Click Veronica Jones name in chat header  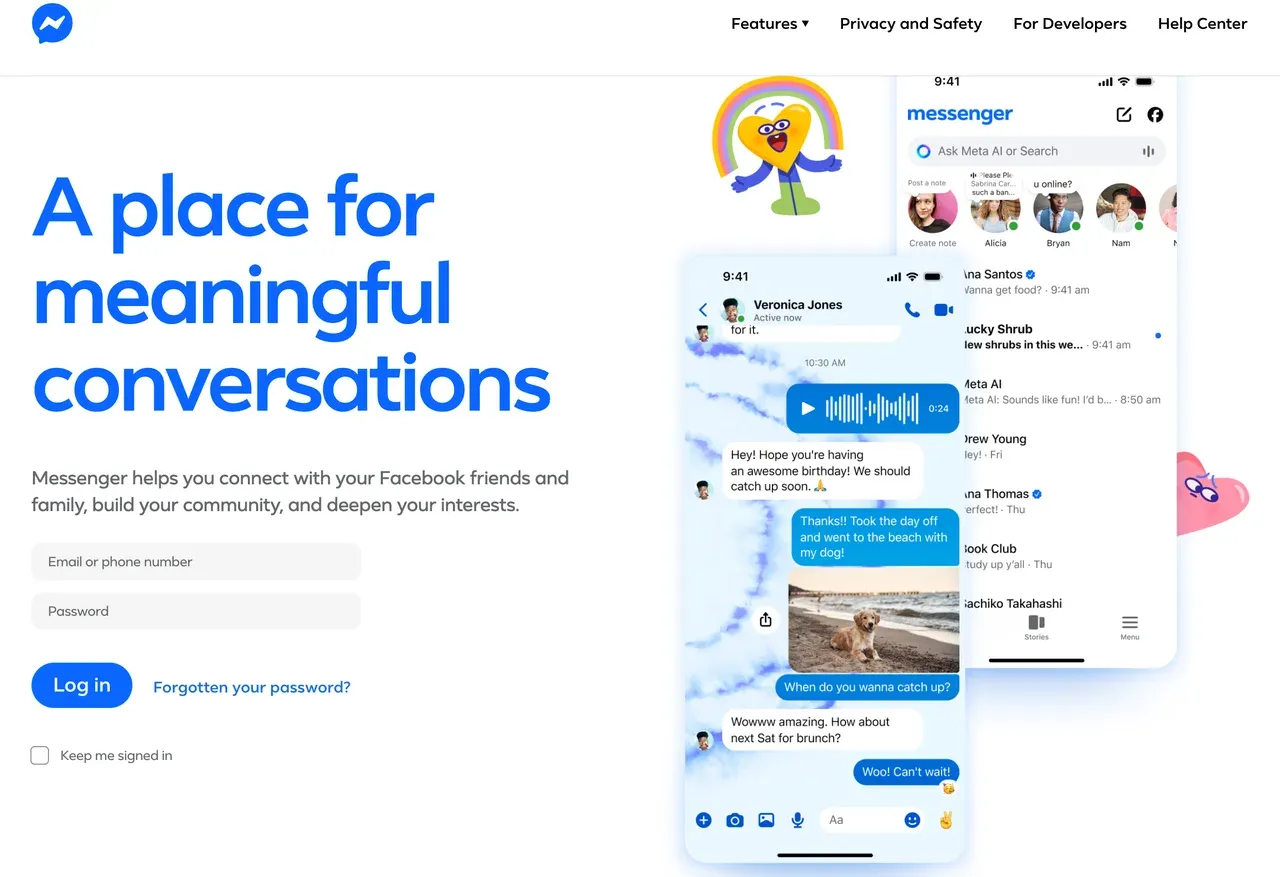point(798,304)
